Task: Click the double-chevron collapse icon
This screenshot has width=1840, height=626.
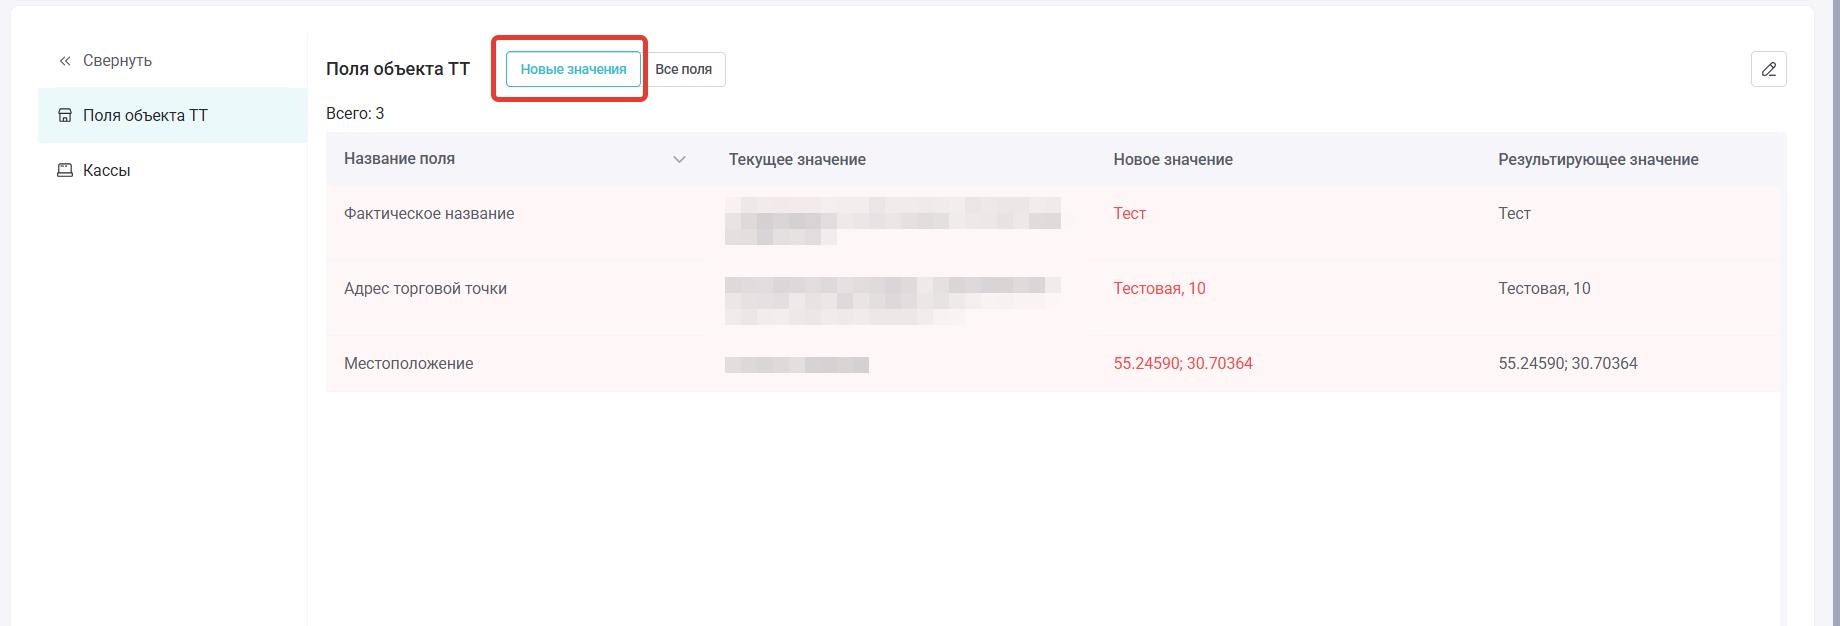Action: 65,61
